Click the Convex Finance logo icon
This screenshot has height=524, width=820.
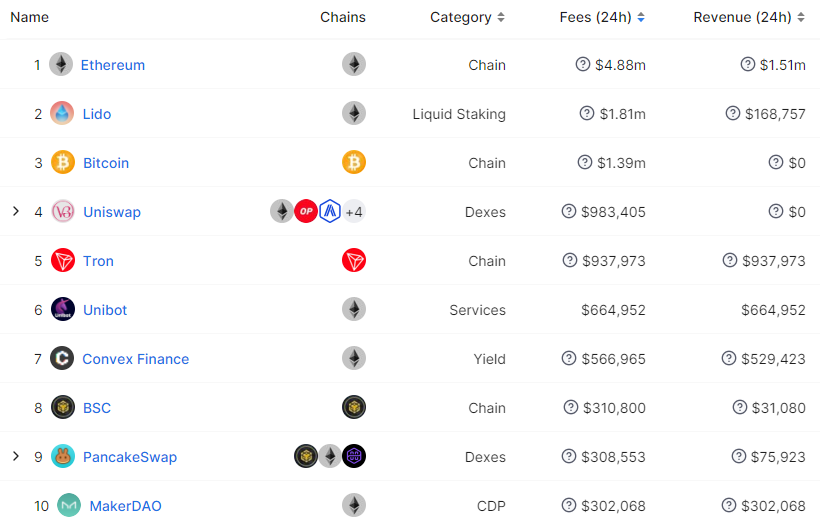62,359
